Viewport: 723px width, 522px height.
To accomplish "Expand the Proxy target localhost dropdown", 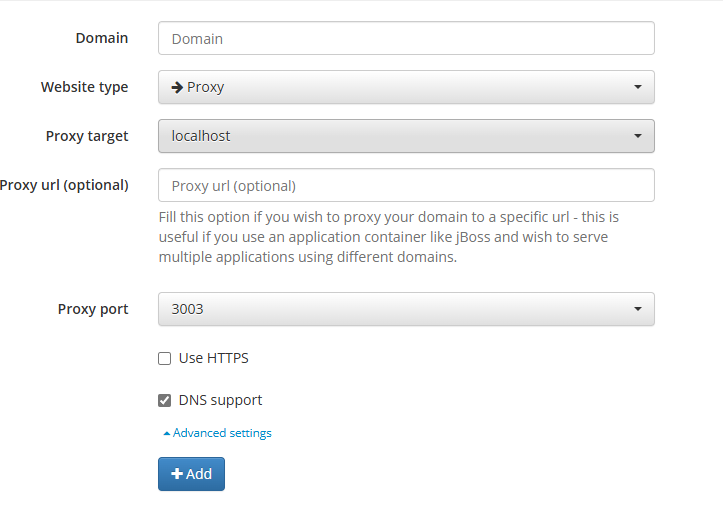I will (x=406, y=136).
